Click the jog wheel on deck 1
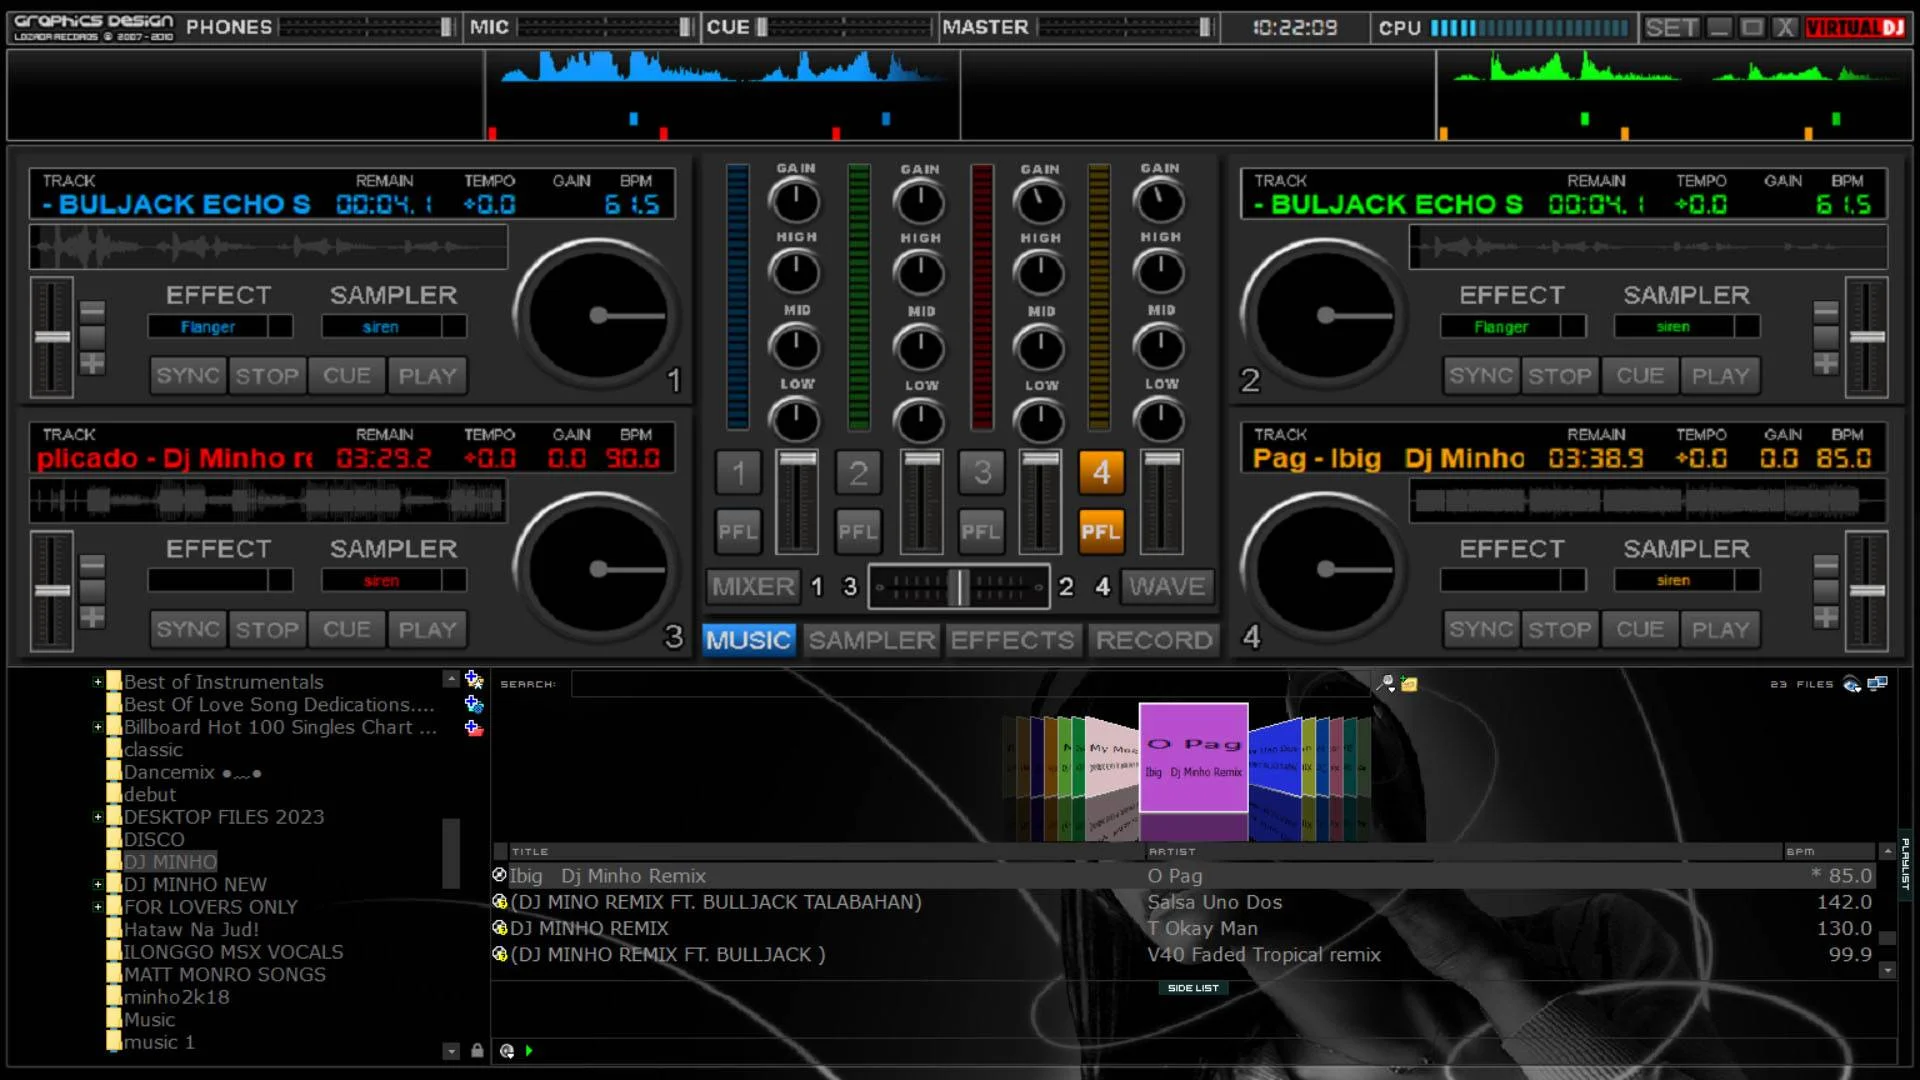Image resolution: width=1920 pixels, height=1080 pixels. pyautogui.click(x=598, y=316)
